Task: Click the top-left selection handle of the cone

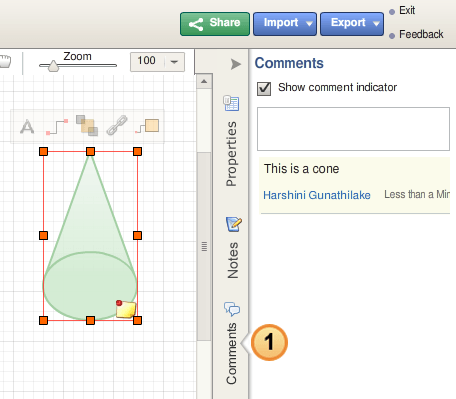Action: tap(43, 152)
